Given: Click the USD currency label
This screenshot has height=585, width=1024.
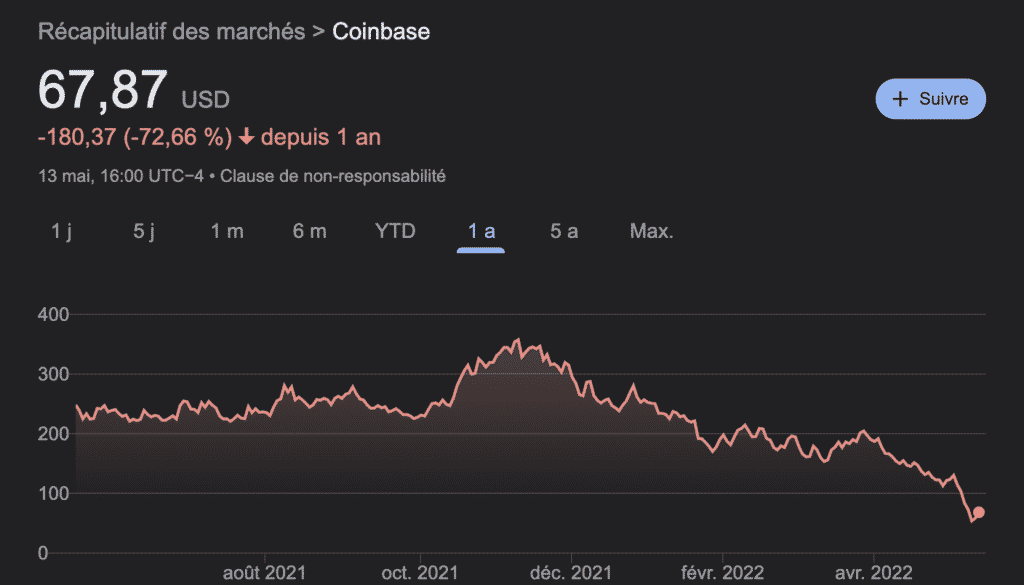Looking at the screenshot, I should click(x=205, y=100).
